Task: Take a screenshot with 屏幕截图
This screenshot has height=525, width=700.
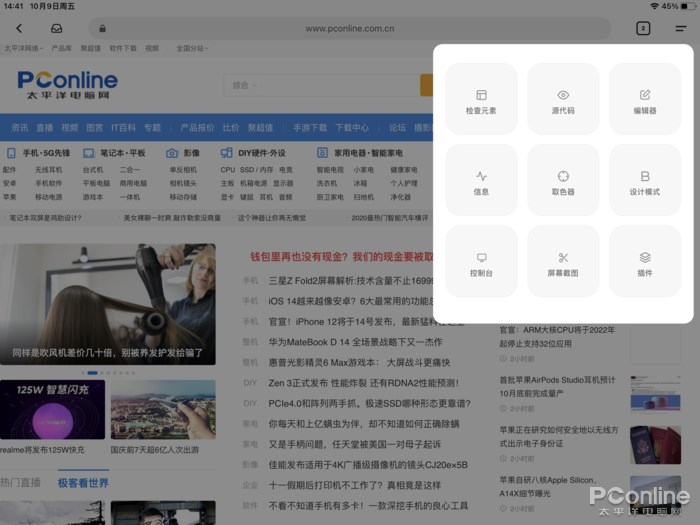Action: click(563, 262)
